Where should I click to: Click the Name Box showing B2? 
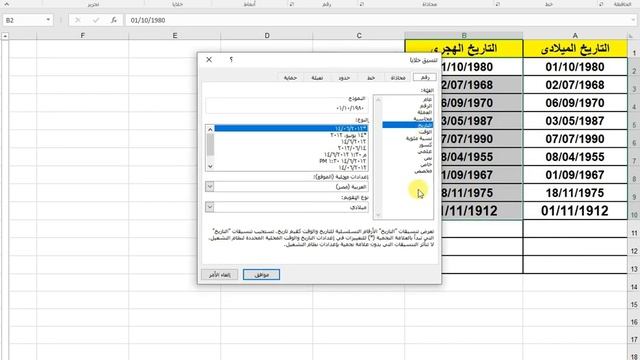click(24, 20)
